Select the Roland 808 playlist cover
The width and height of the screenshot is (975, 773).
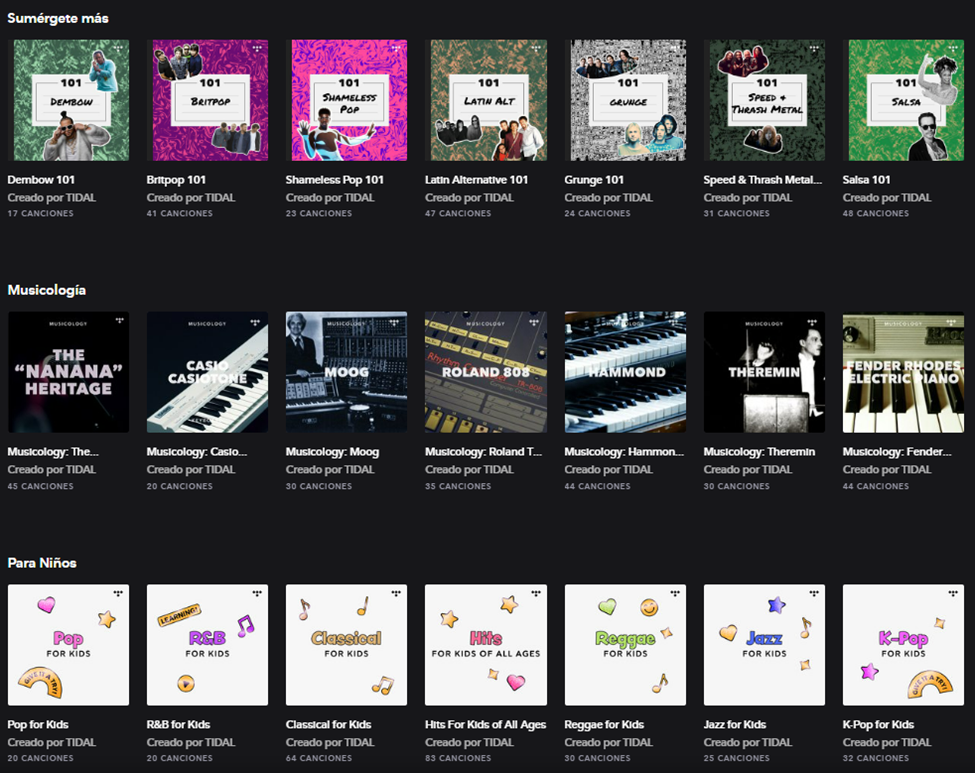486,372
